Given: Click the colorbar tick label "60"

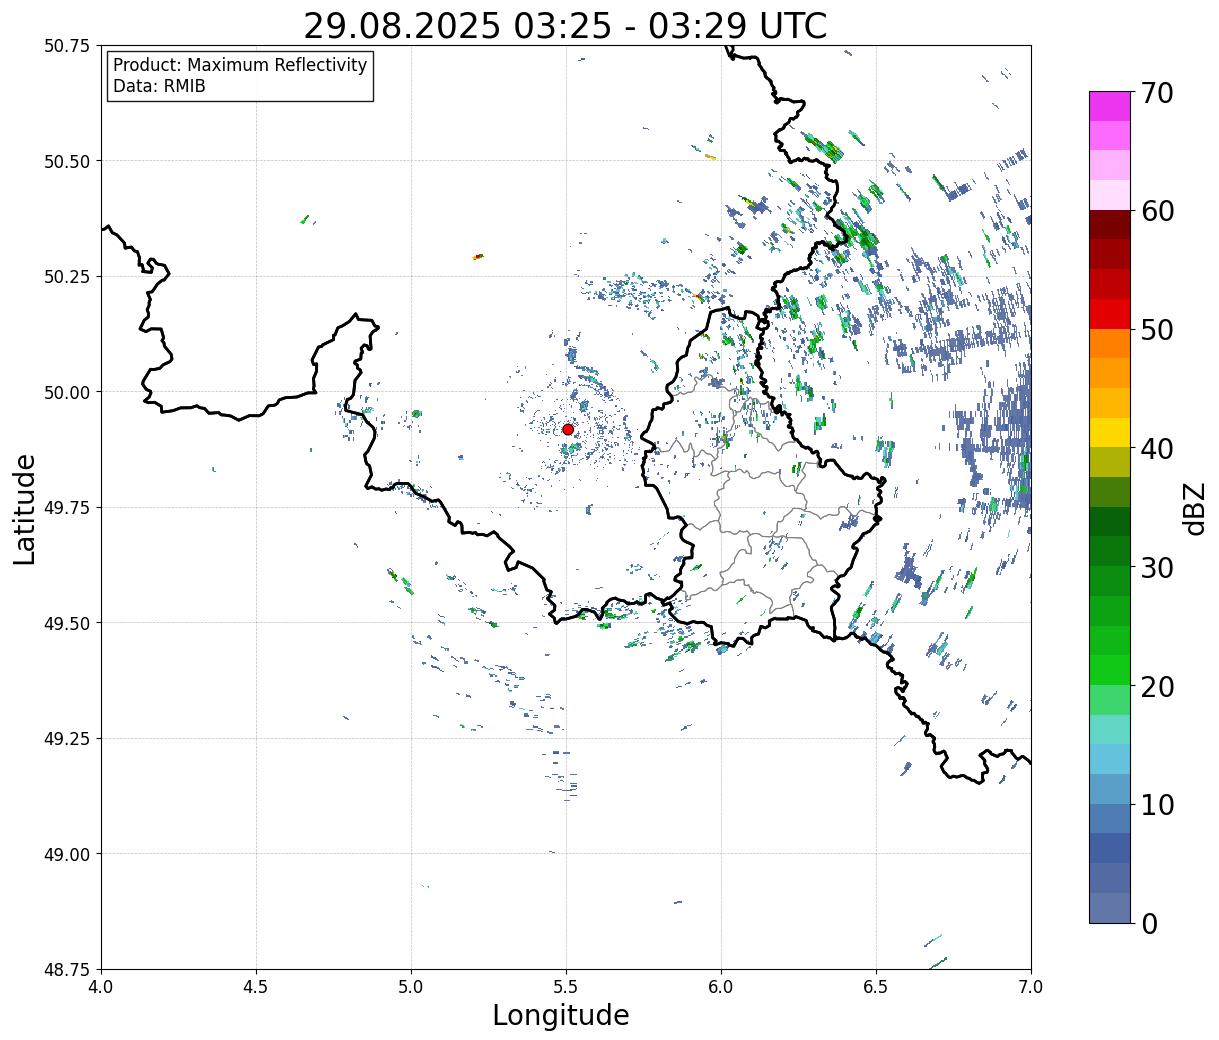Looking at the screenshot, I should tap(1157, 211).
